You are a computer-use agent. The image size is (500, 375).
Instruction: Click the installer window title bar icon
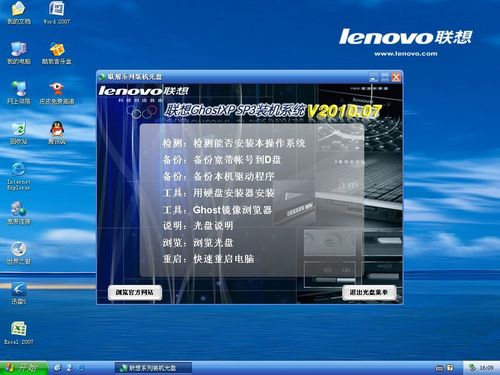pos(102,77)
